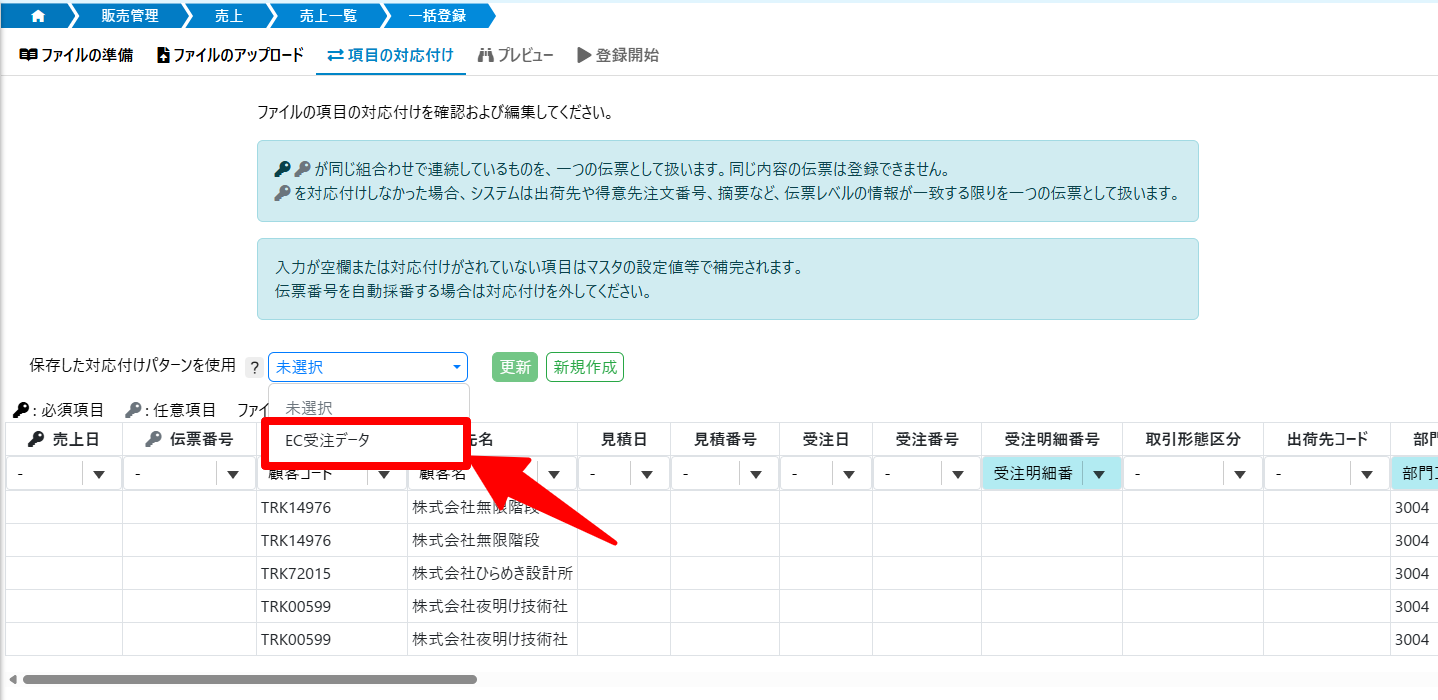Viewport: 1438px width, 700px height.
Task: Click the binoculars preview icon
Action: (x=486, y=55)
